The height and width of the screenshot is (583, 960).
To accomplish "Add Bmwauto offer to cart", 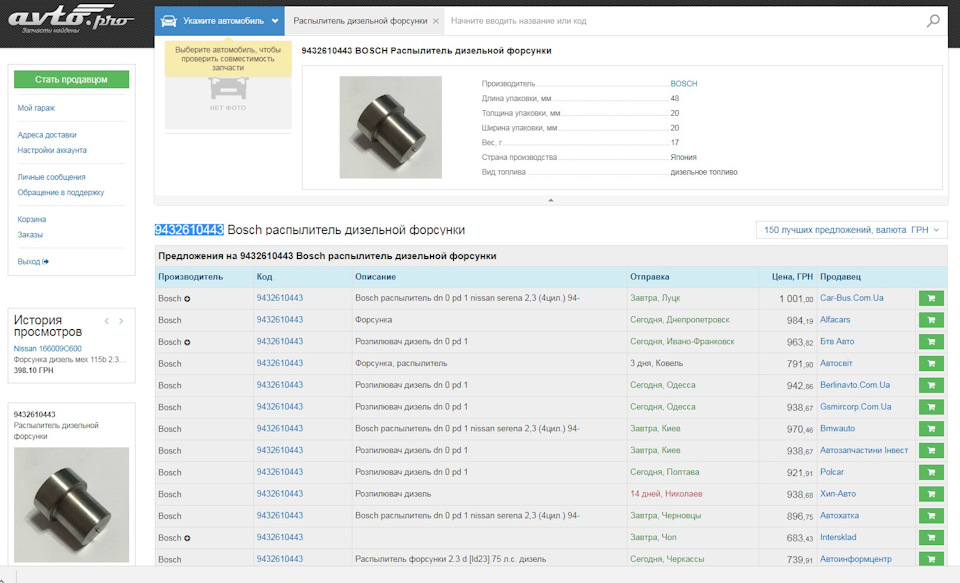I will (931, 429).
